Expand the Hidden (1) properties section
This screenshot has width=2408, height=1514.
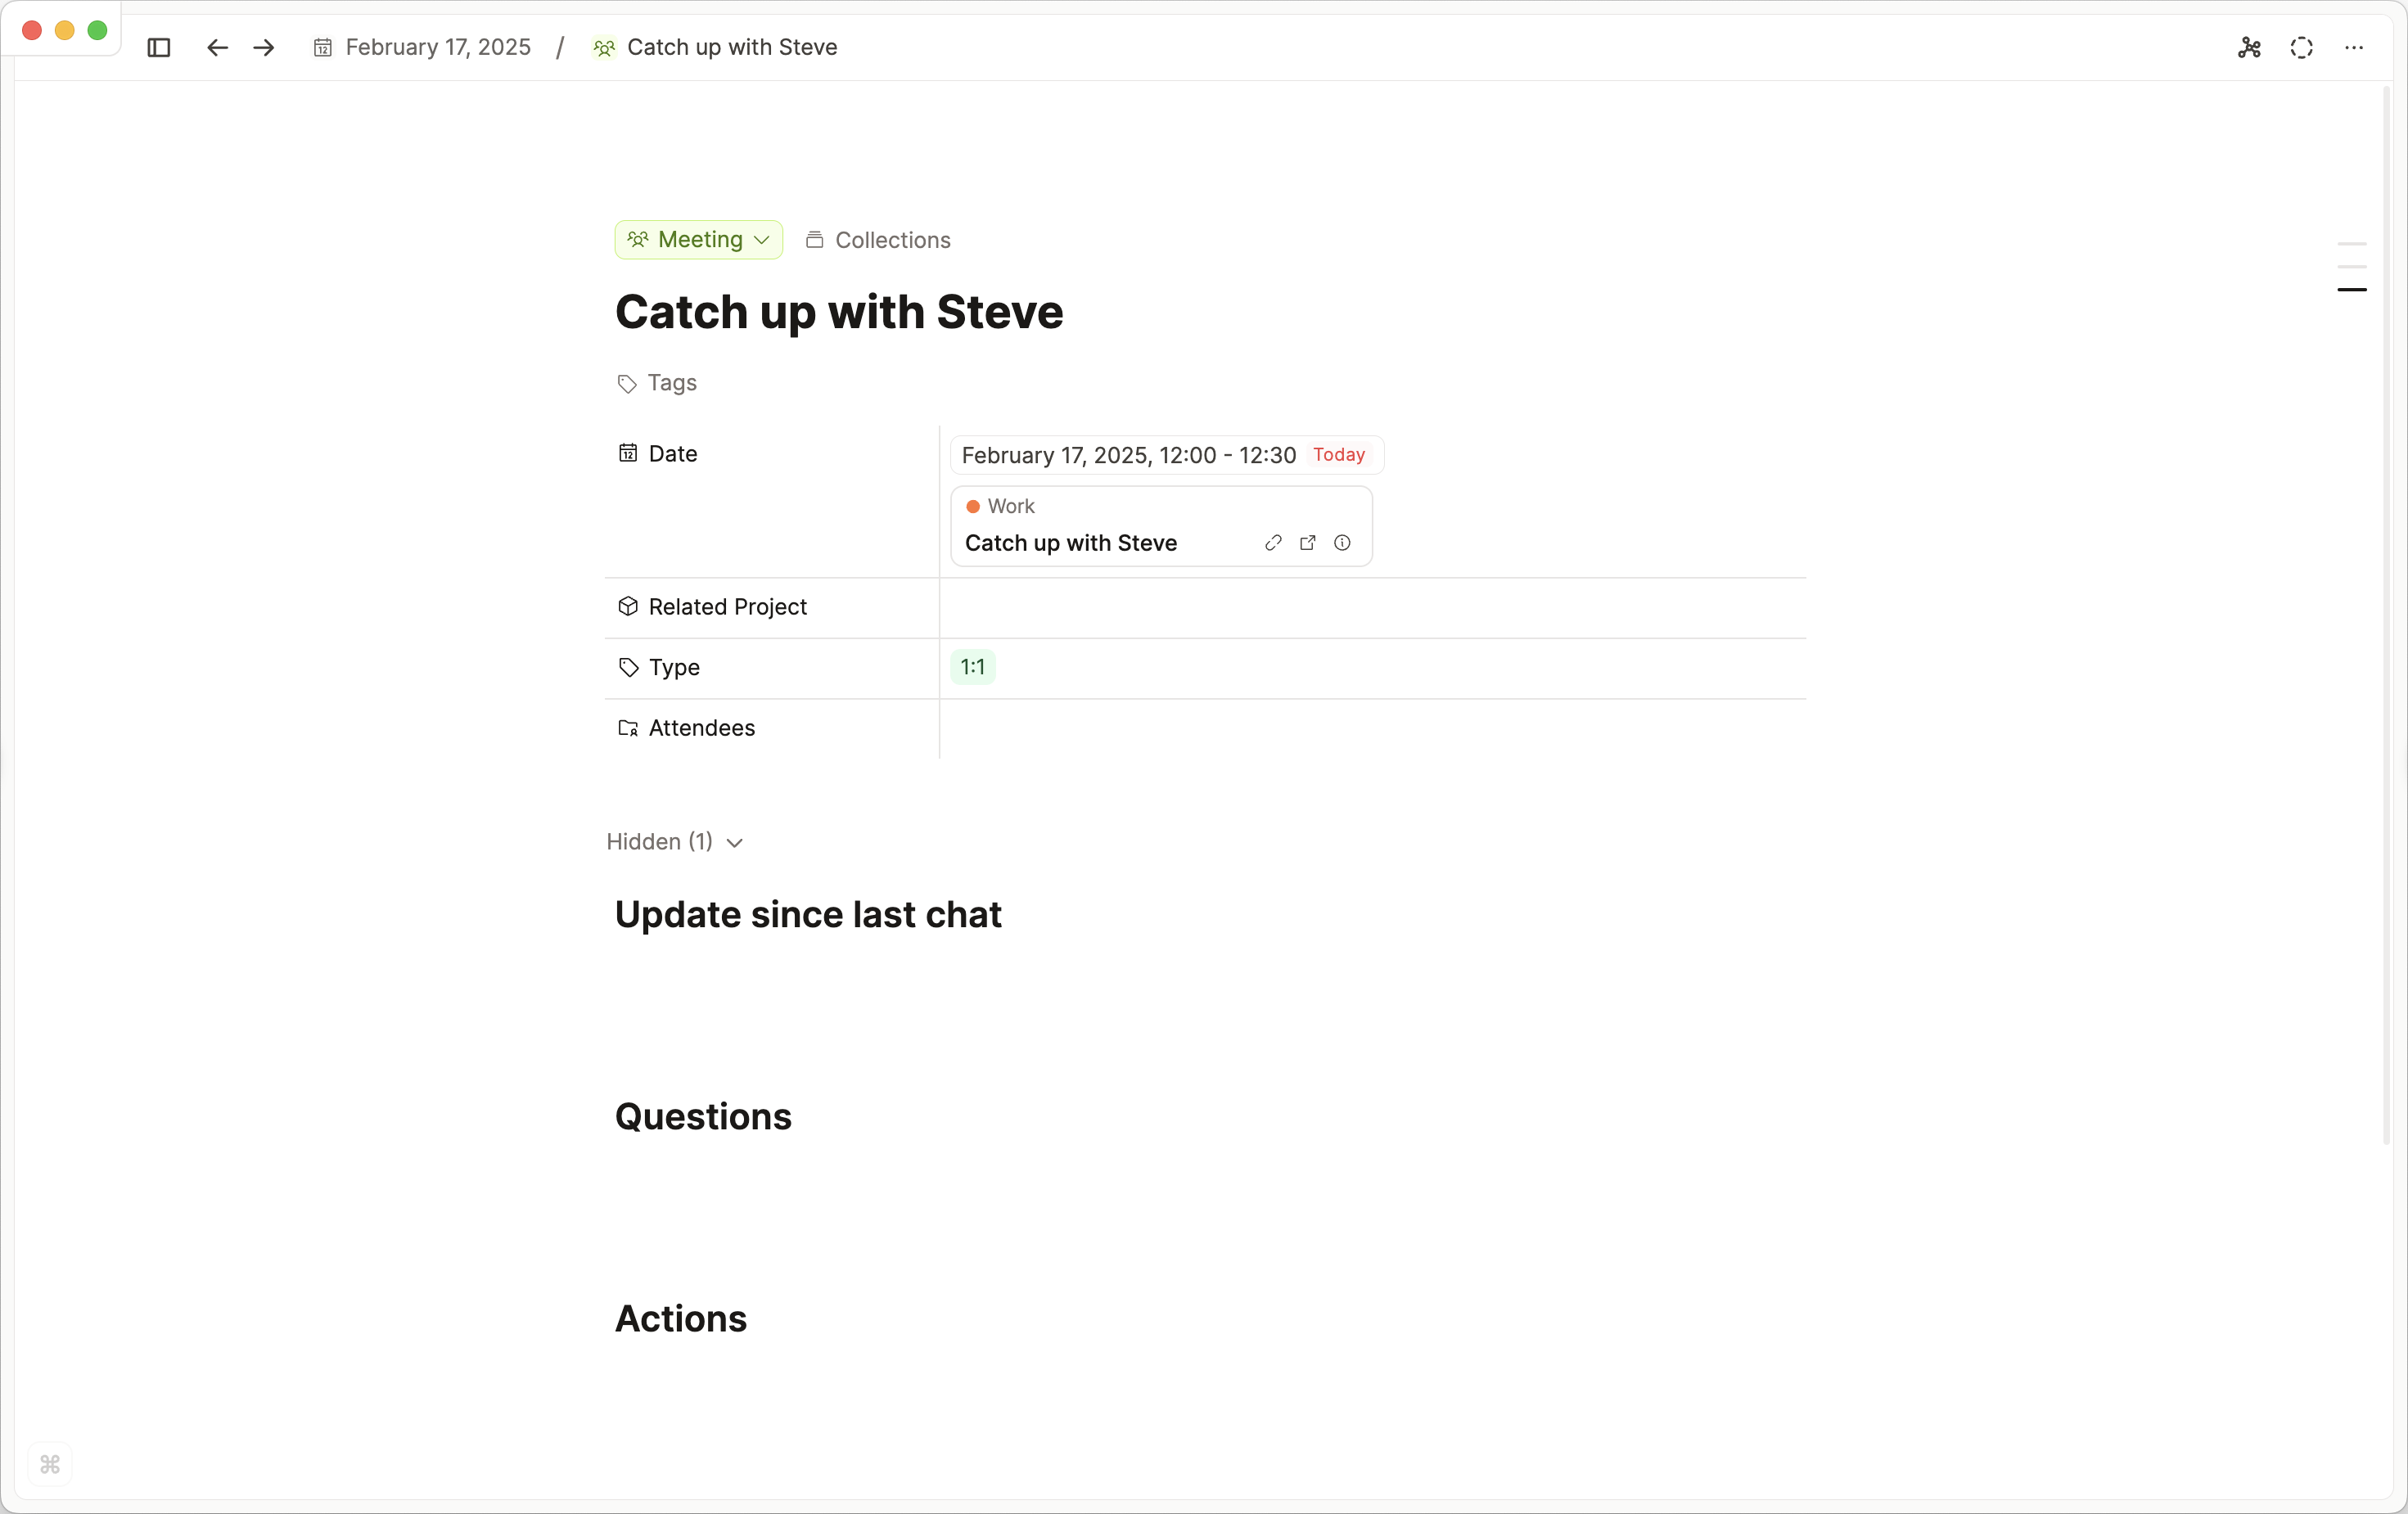pyautogui.click(x=675, y=842)
